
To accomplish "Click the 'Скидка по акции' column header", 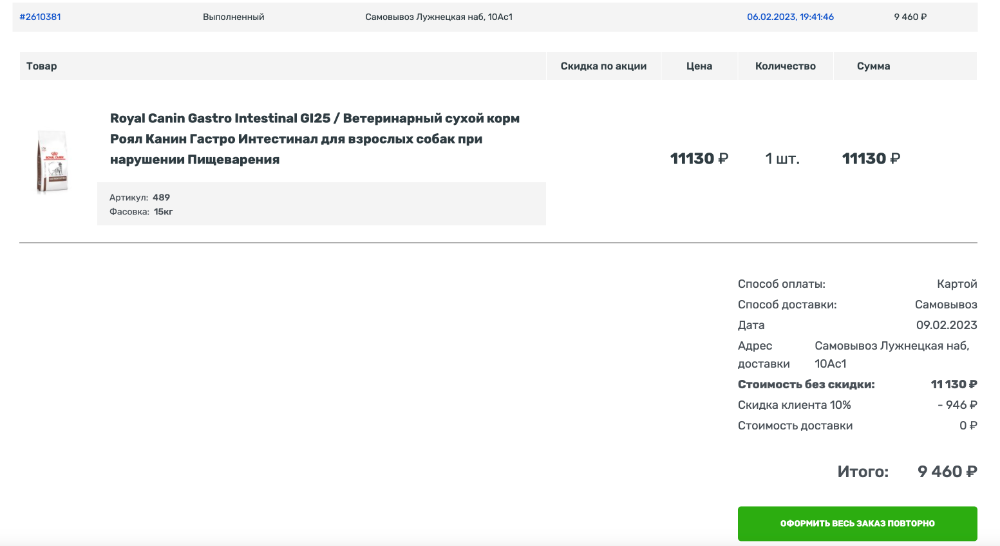I will [x=603, y=66].
